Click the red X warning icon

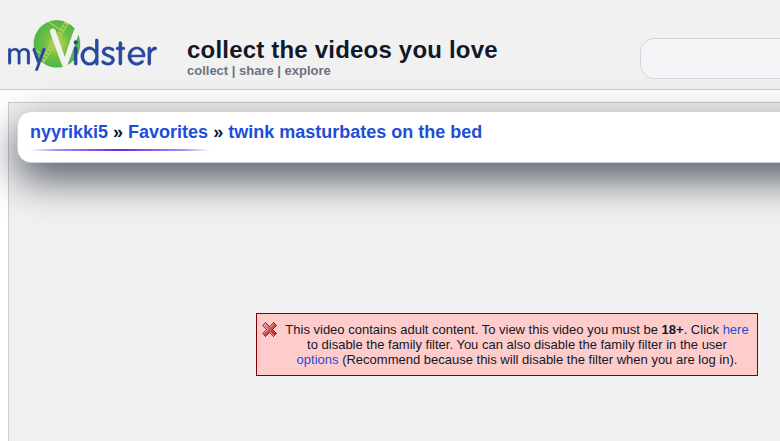coord(269,330)
